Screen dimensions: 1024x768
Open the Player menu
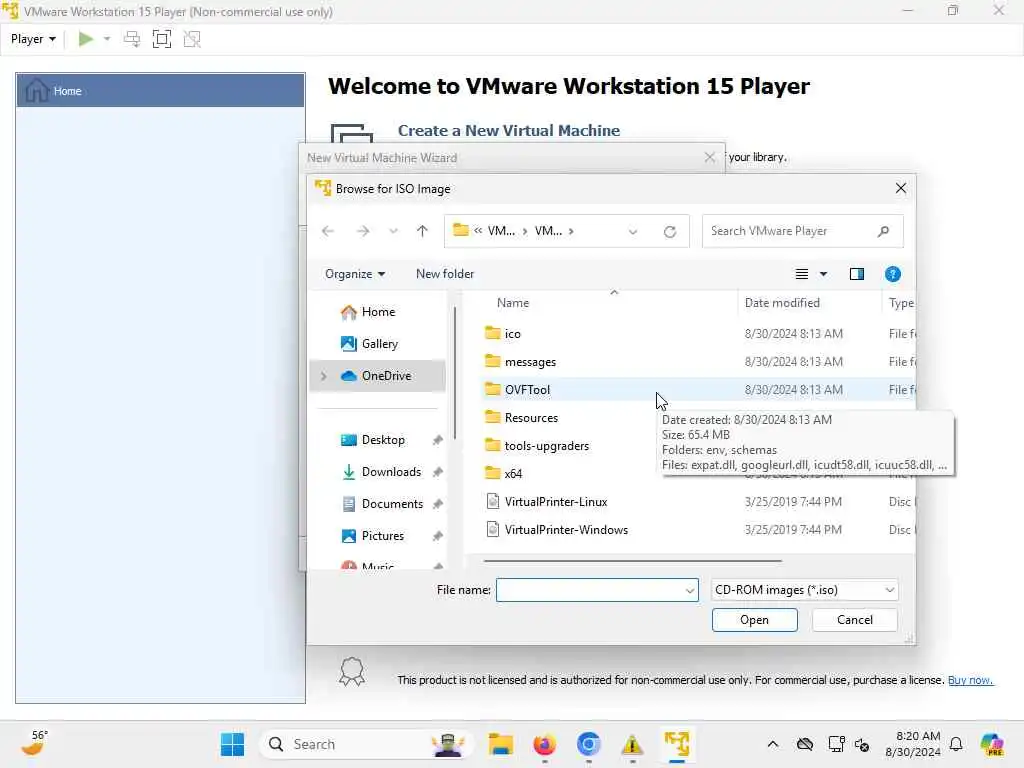[33, 39]
